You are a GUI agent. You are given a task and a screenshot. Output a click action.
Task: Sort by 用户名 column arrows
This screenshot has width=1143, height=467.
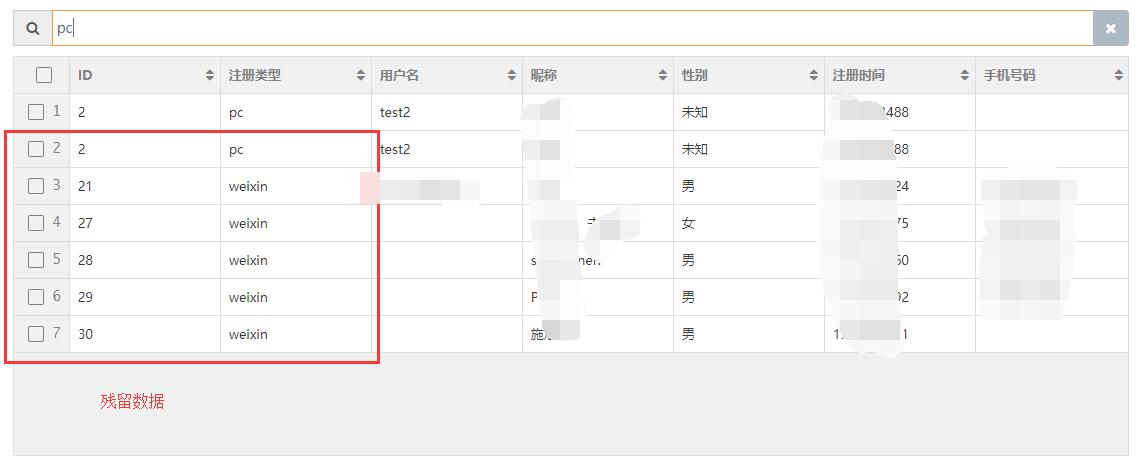click(x=512, y=75)
